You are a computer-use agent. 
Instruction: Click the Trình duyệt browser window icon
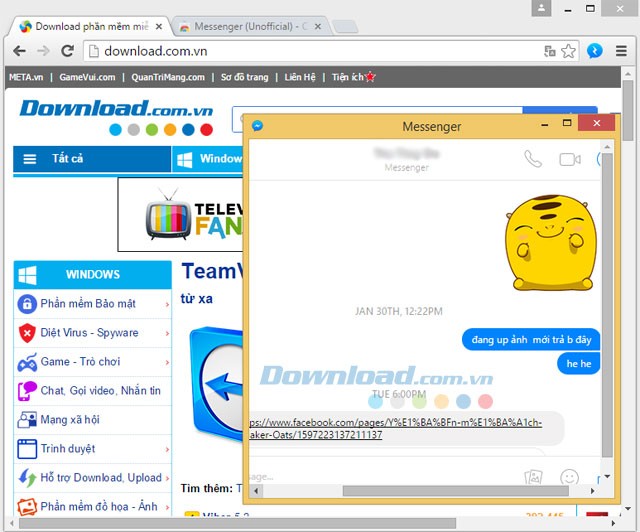tap(27, 449)
